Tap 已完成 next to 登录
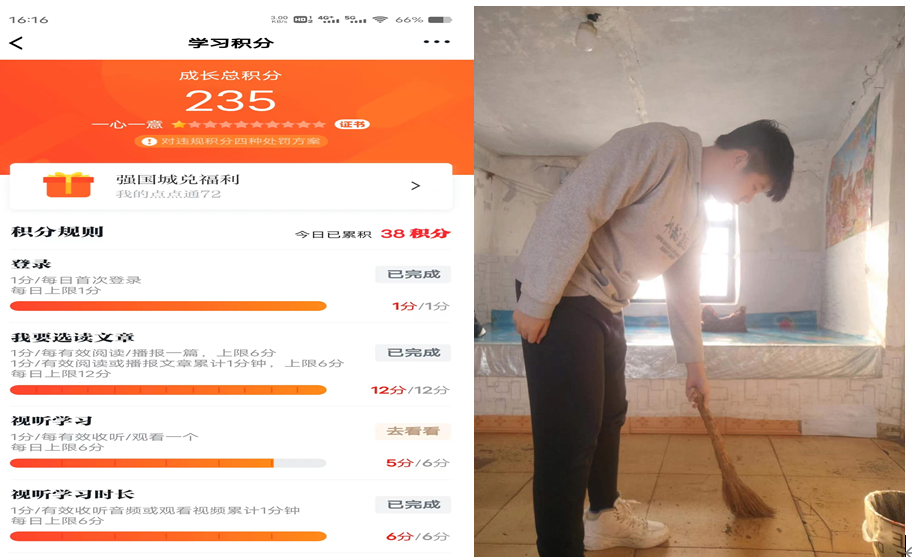The height and width of the screenshot is (557, 912). pyautogui.click(x=413, y=274)
